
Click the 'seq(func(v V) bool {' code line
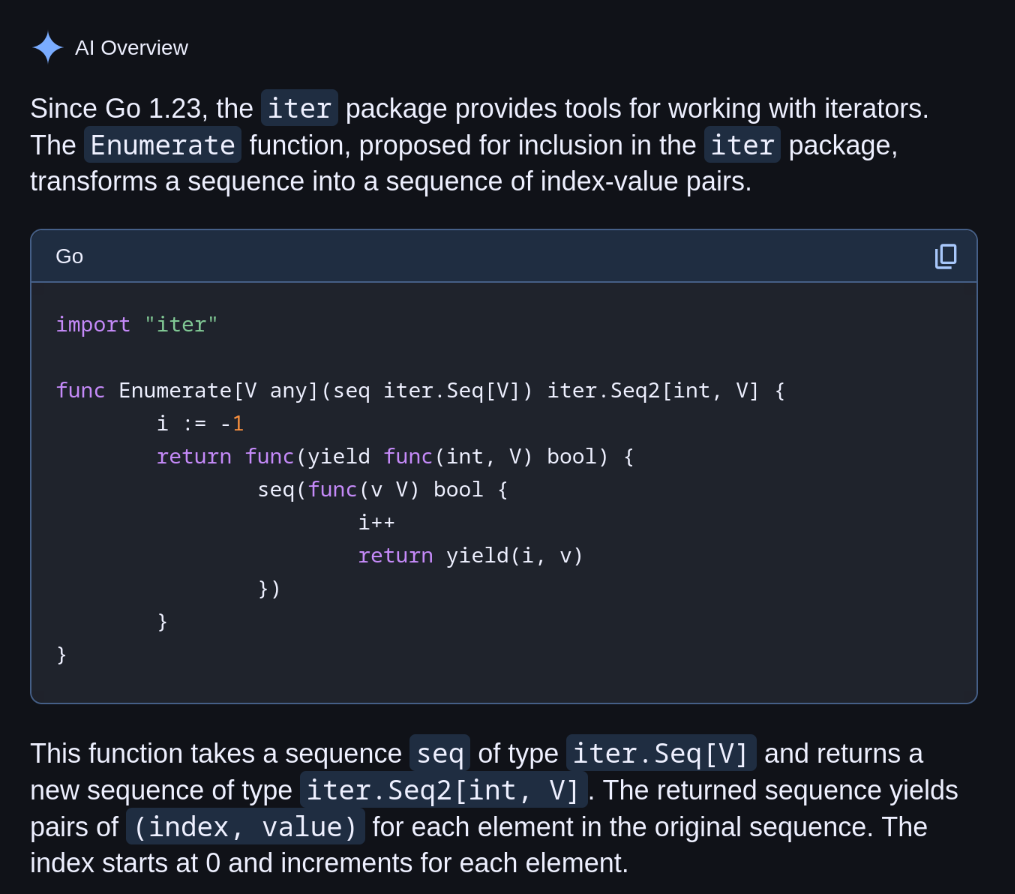point(383,489)
